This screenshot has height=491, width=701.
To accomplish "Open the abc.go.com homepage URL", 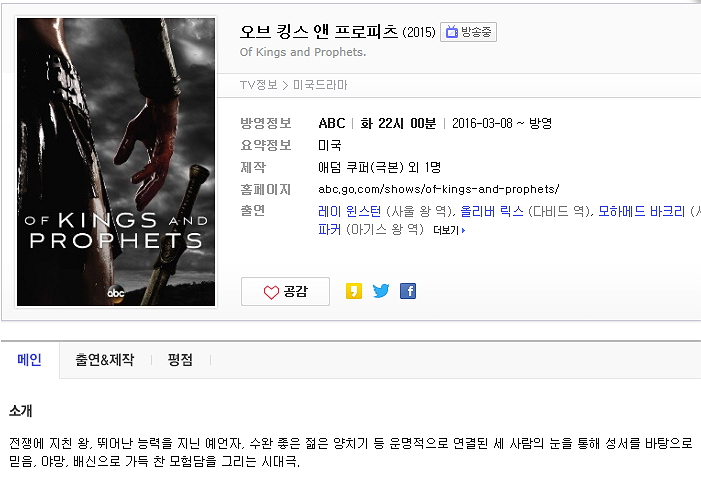I will 439,189.
